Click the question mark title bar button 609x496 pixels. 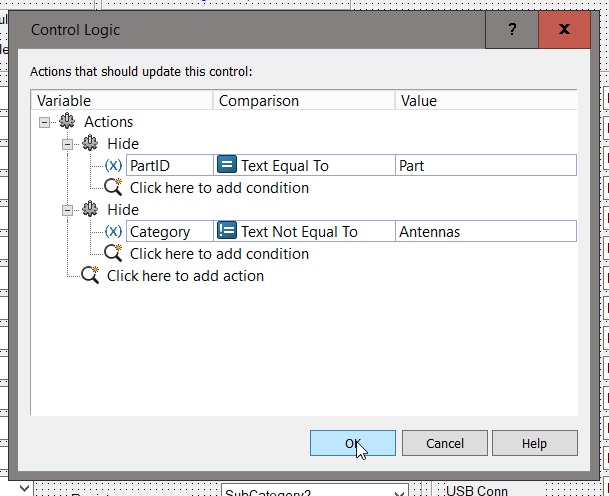(512, 30)
